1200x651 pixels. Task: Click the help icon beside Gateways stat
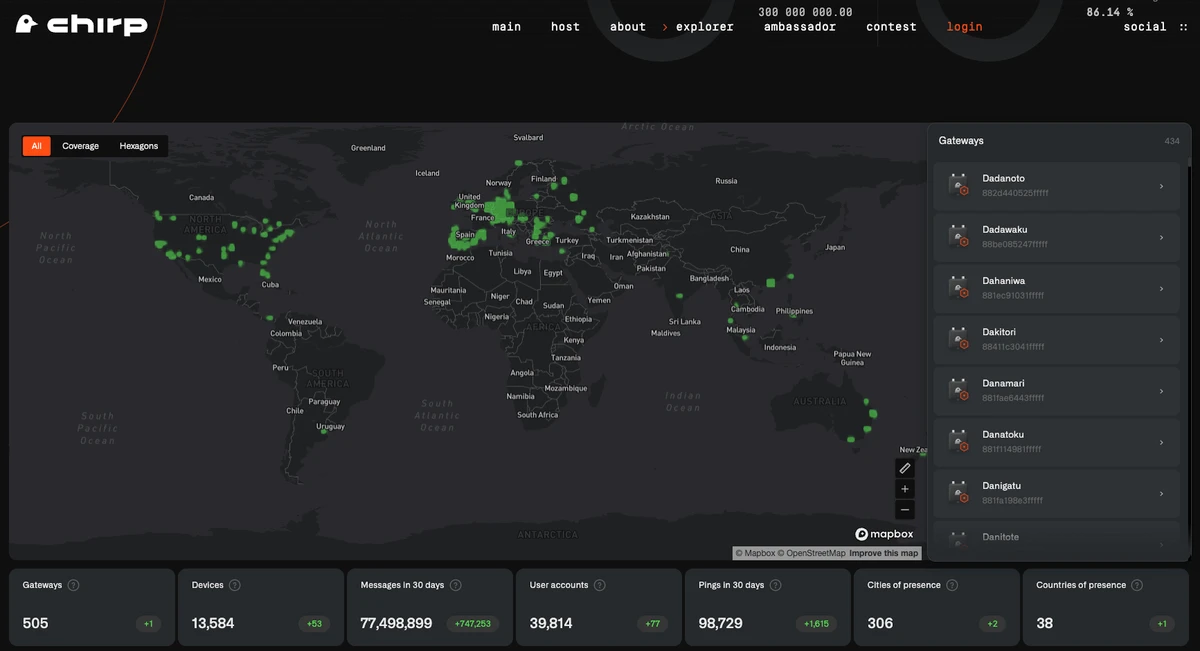[x=73, y=585]
